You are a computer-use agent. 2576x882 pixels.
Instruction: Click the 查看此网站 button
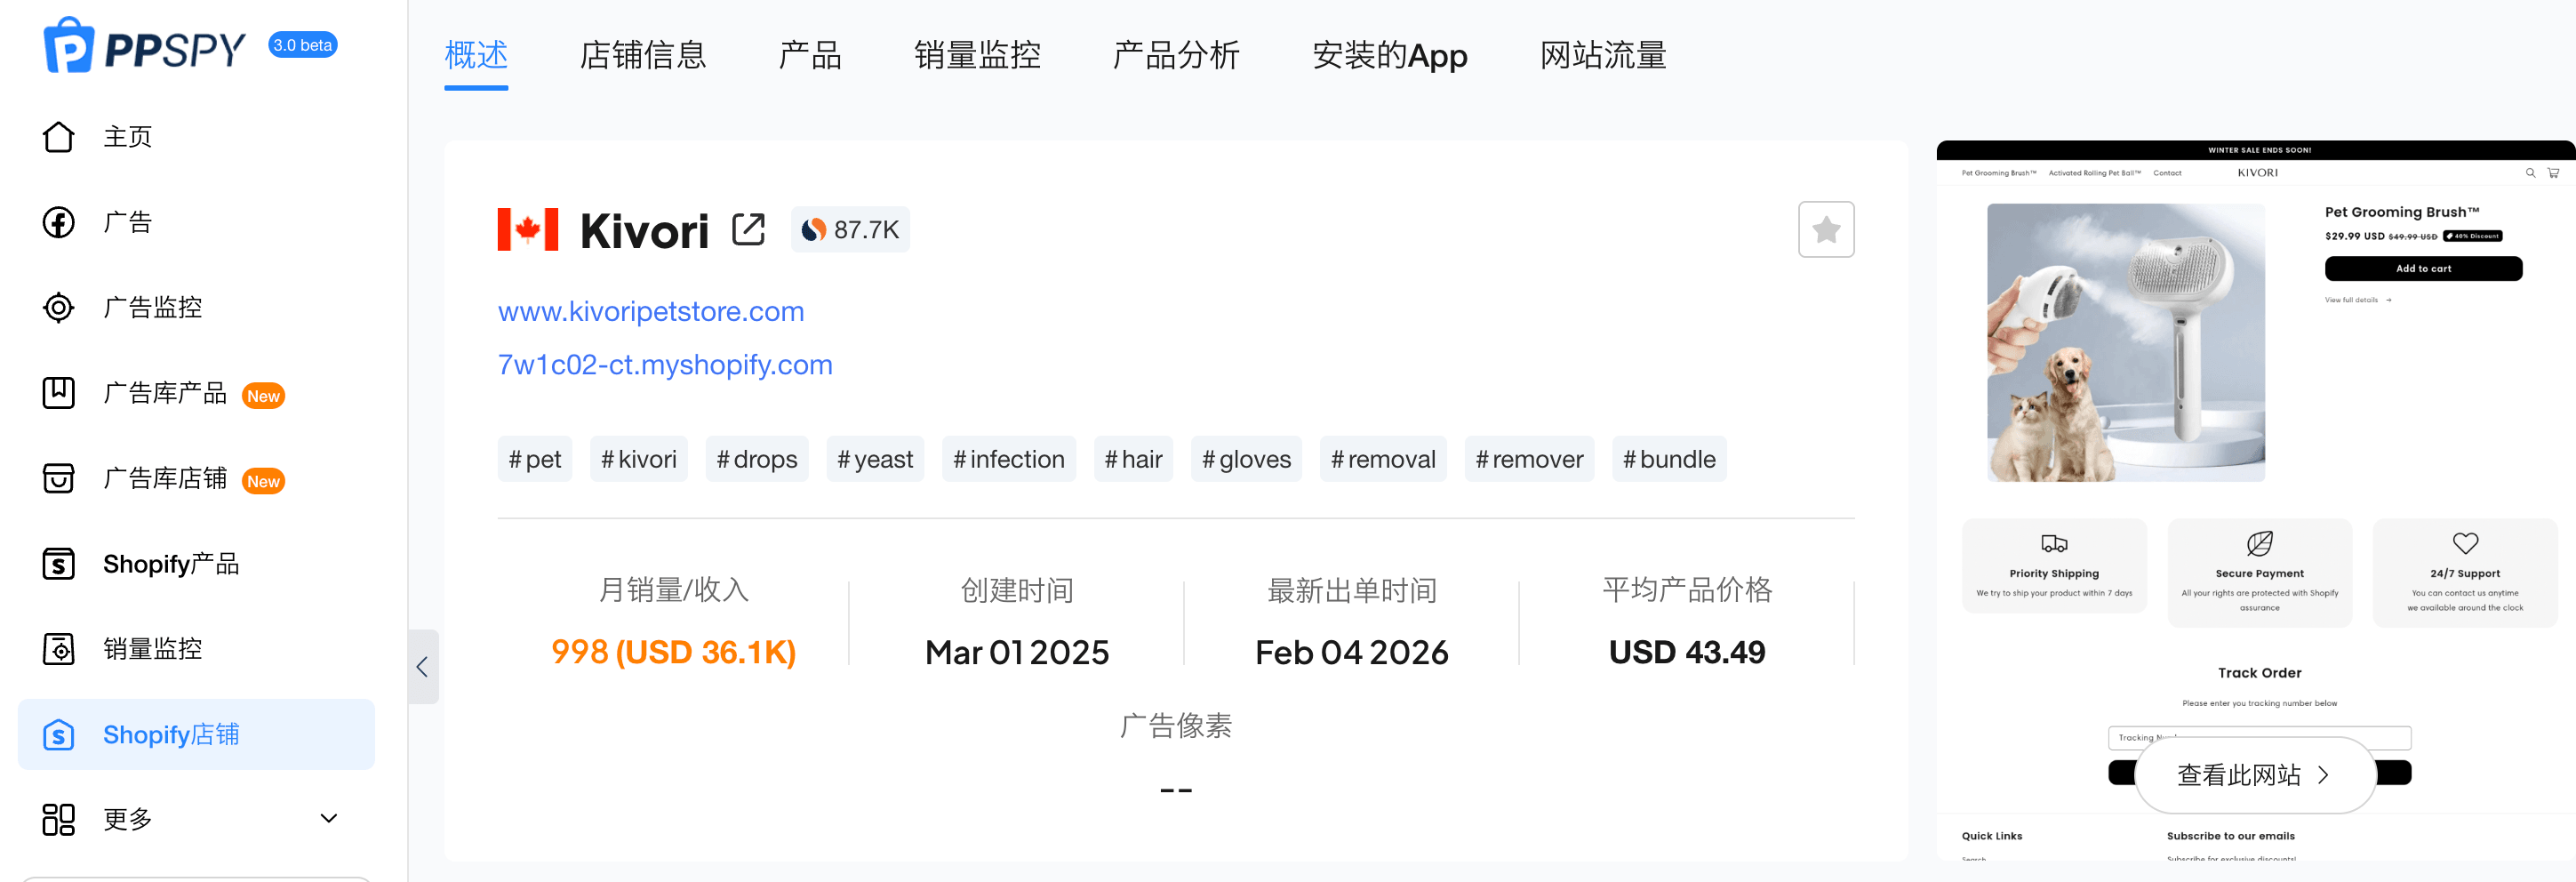tap(2253, 775)
